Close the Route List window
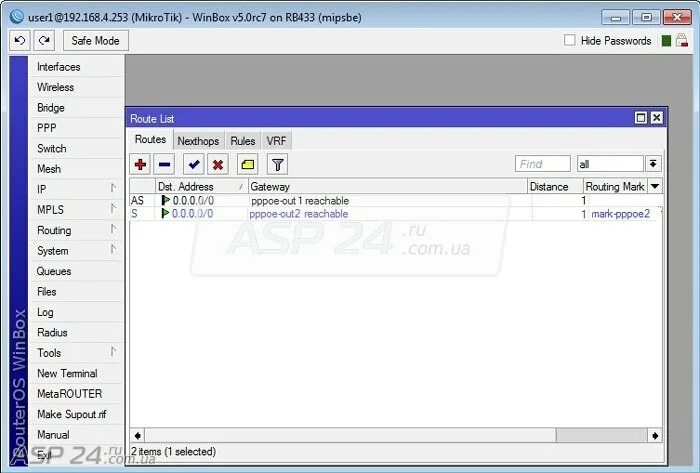The height and width of the screenshot is (473, 700). (x=656, y=117)
